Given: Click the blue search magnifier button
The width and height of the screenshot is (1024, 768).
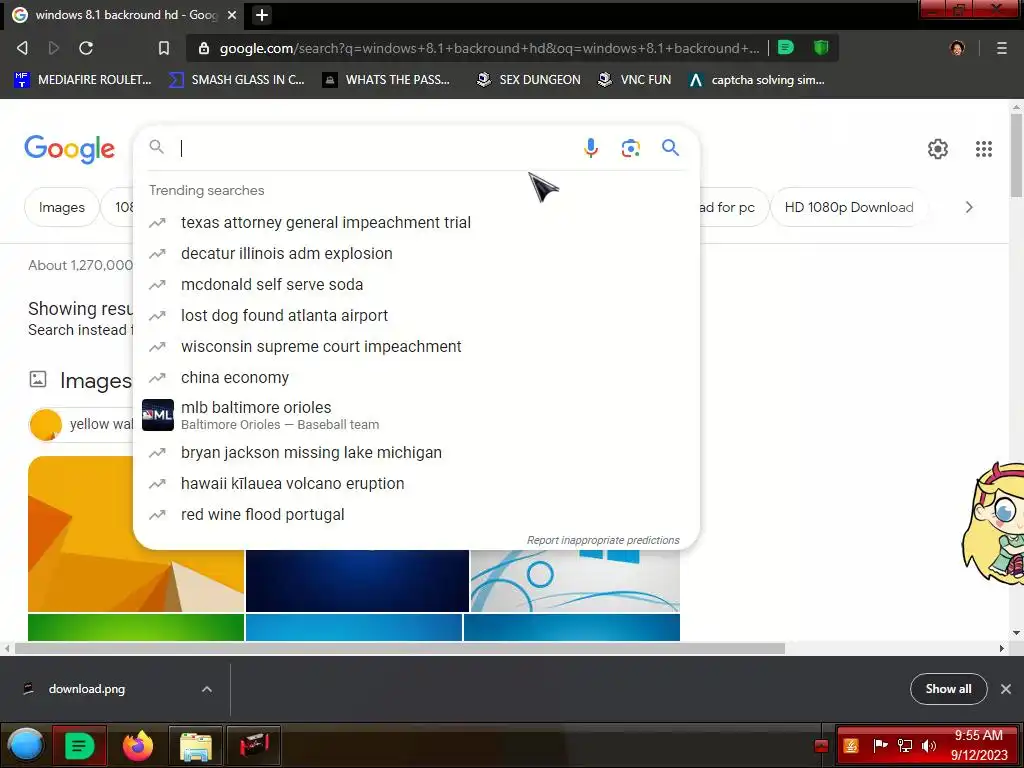Looking at the screenshot, I should click(x=670, y=148).
